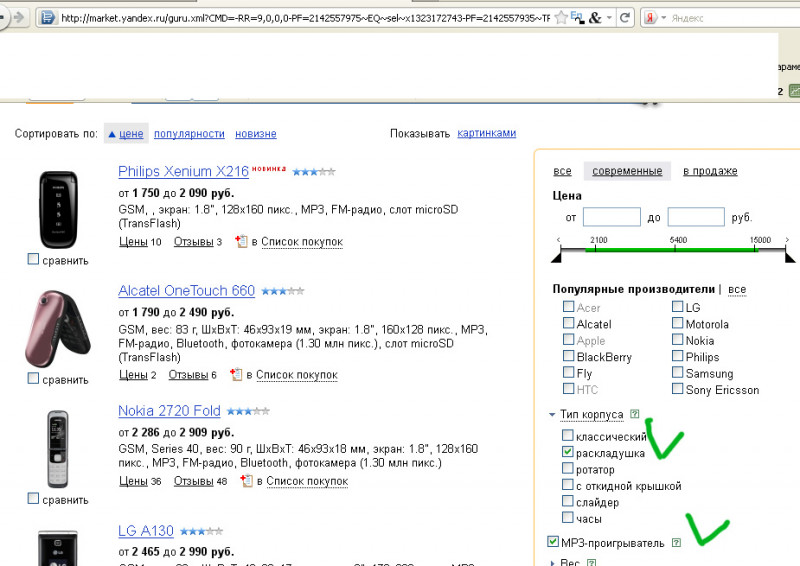Tick сравнить checkbox for Philips Xenium X216
Image resolution: width=800 pixels, height=566 pixels.
pyautogui.click(x=33, y=259)
